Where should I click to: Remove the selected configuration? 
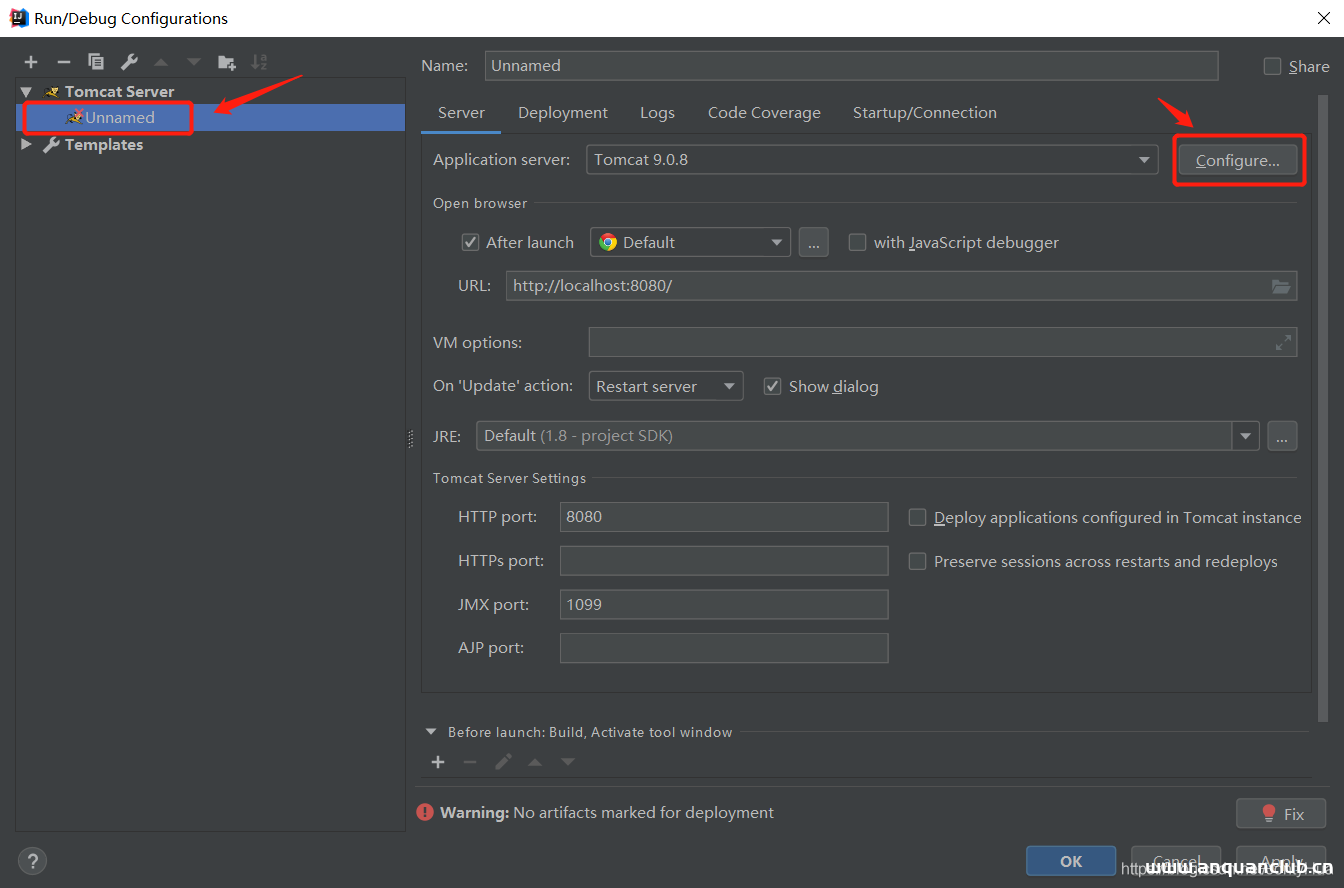tap(63, 62)
